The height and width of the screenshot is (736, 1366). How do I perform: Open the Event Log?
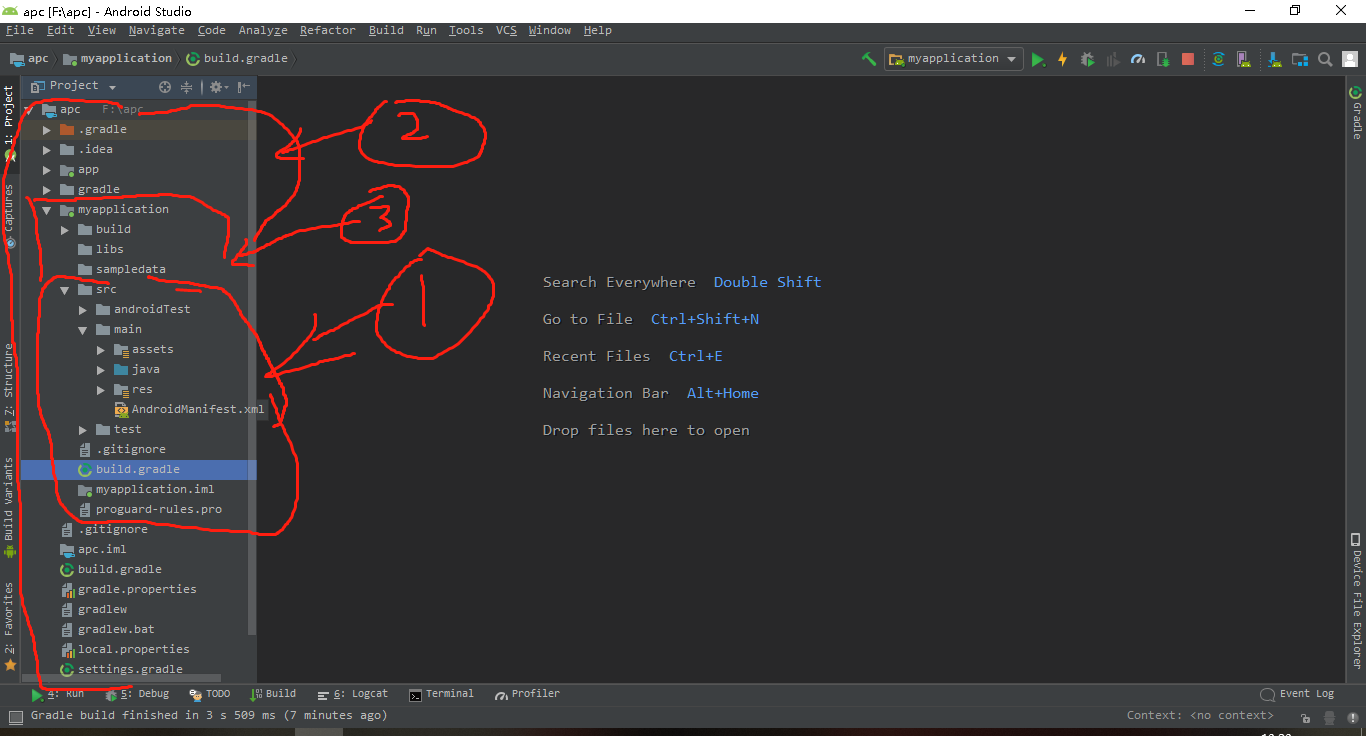coord(1297,694)
